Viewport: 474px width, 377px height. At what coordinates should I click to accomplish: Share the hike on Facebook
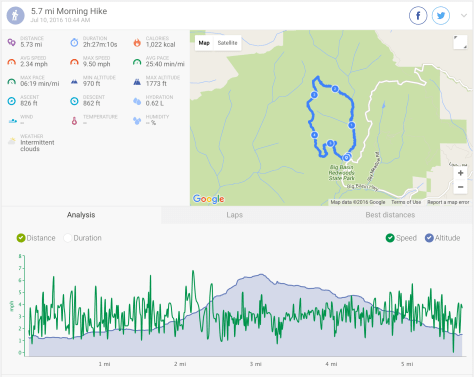point(418,15)
